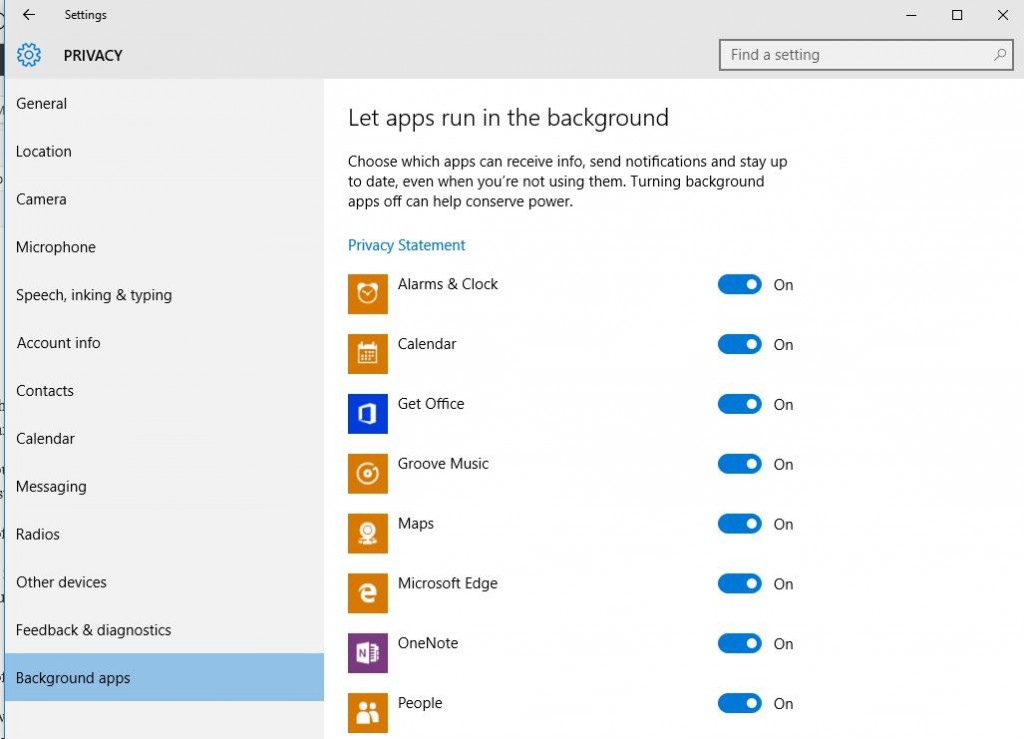Click the back arrow to return
The image size is (1024, 739).
coord(27,15)
